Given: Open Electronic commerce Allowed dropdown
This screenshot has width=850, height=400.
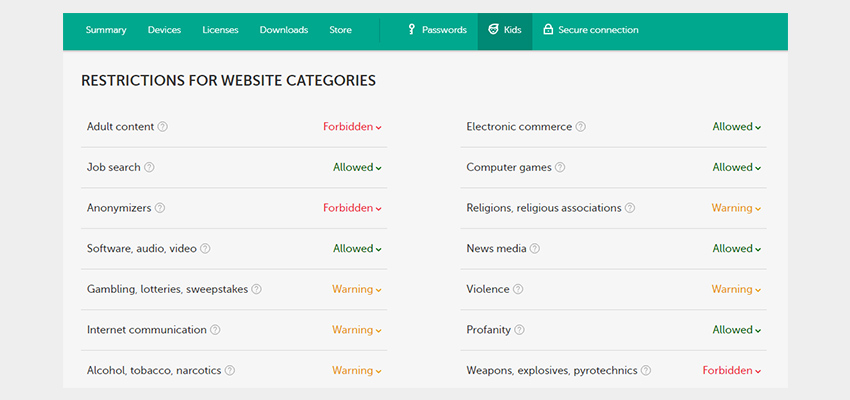Looking at the screenshot, I should (737, 127).
